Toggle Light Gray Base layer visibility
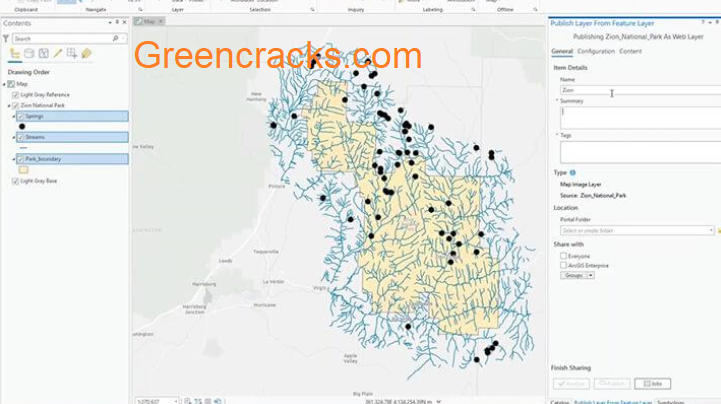Image resolution: width=721 pixels, height=404 pixels. pos(15,181)
